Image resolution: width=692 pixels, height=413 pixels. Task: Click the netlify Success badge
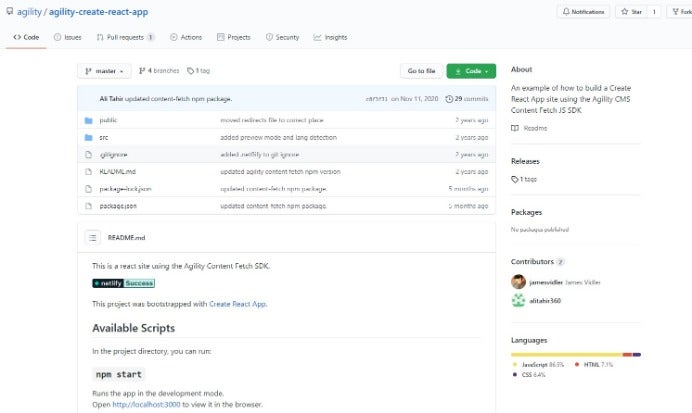click(124, 283)
